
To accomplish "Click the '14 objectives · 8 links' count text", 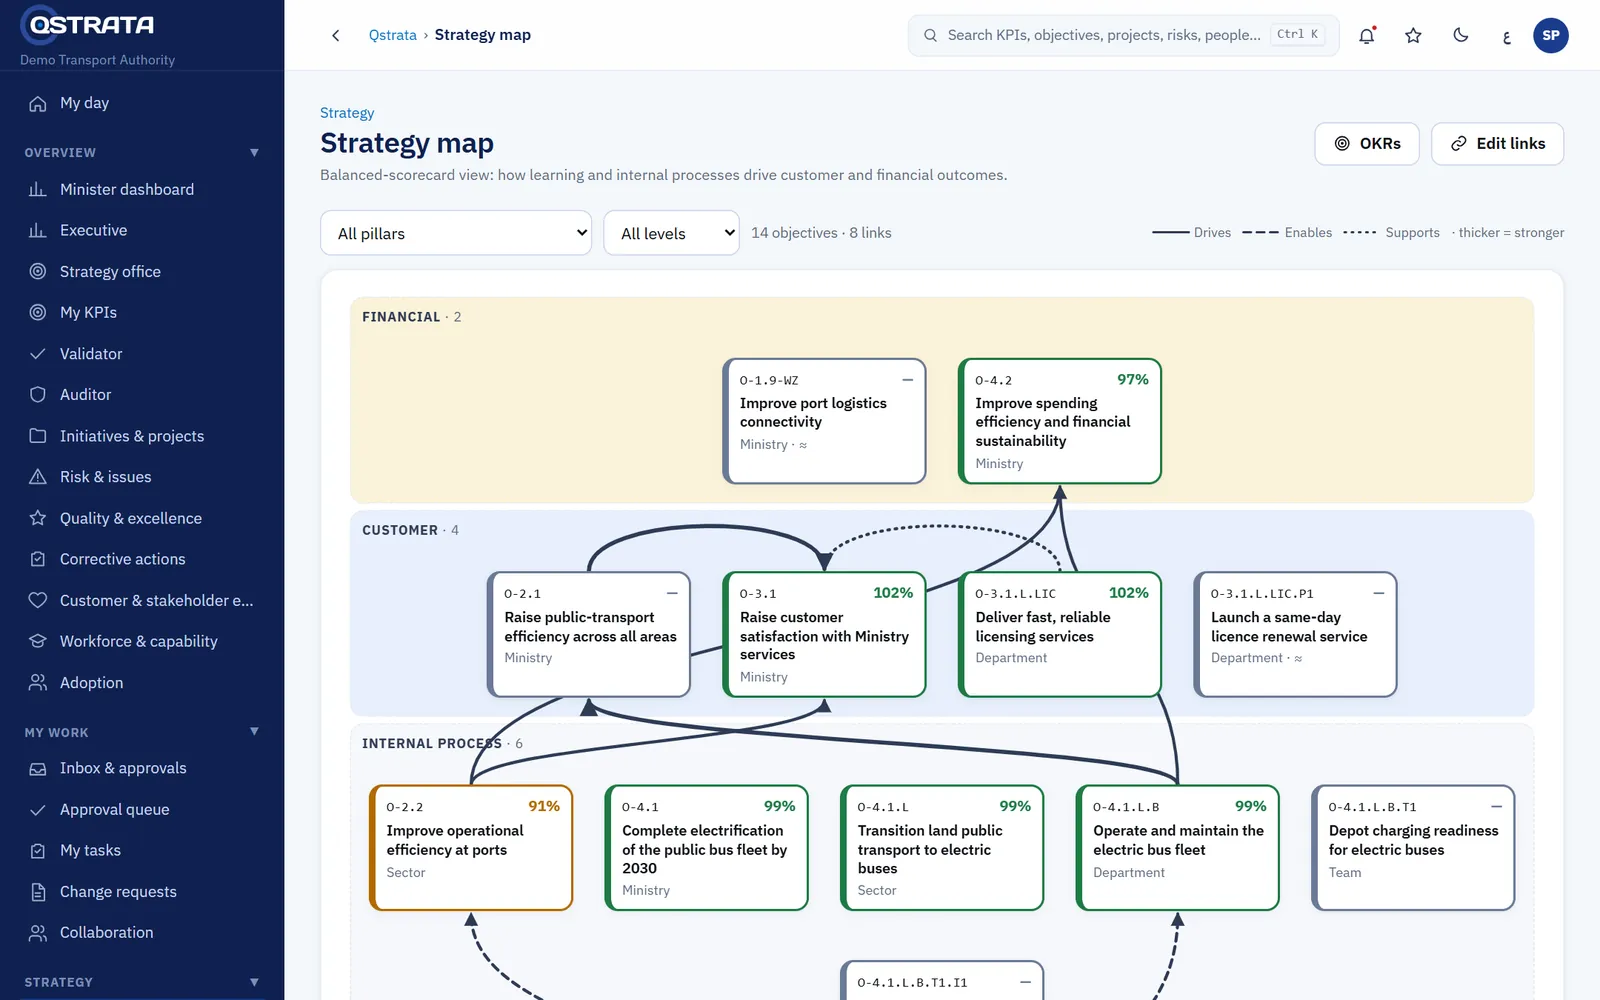I will (x=821, y=233).
